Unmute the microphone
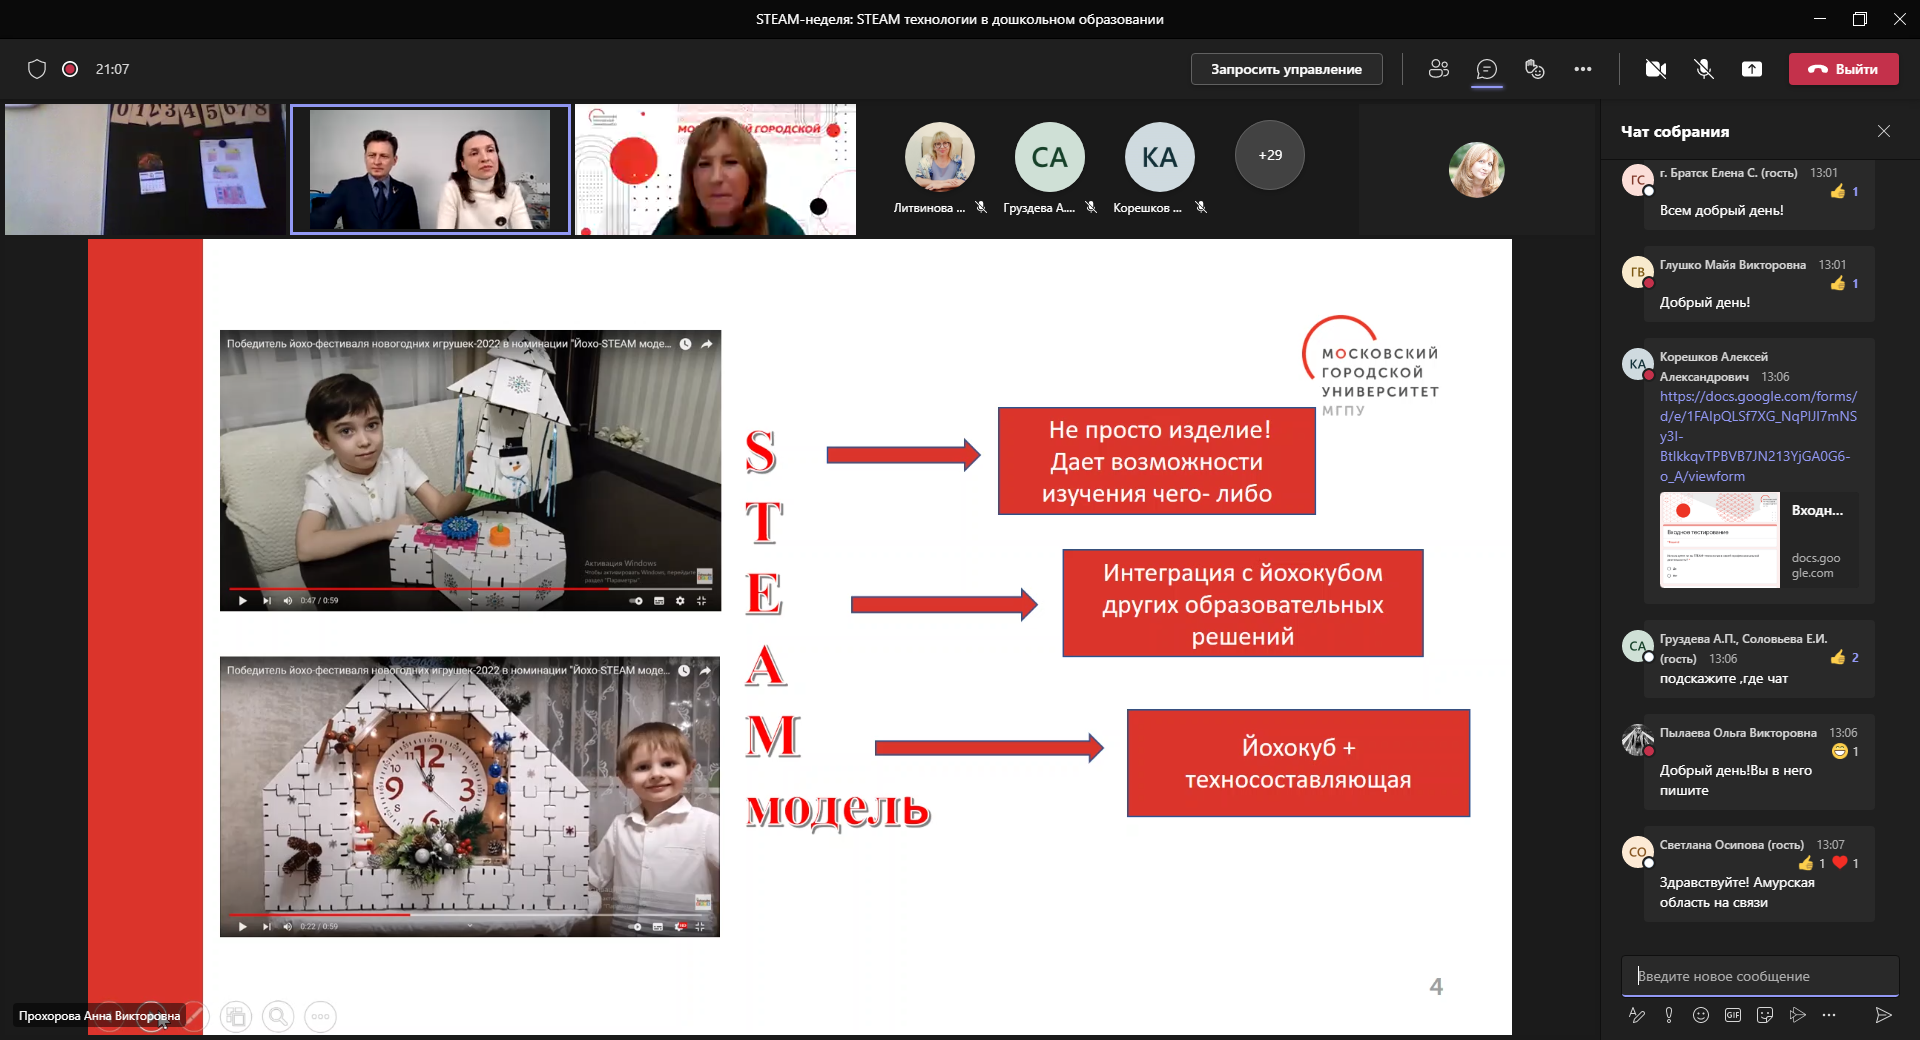This screenshot has height=1040, width=1920. pyautogui.click(x=1704, y=69)
